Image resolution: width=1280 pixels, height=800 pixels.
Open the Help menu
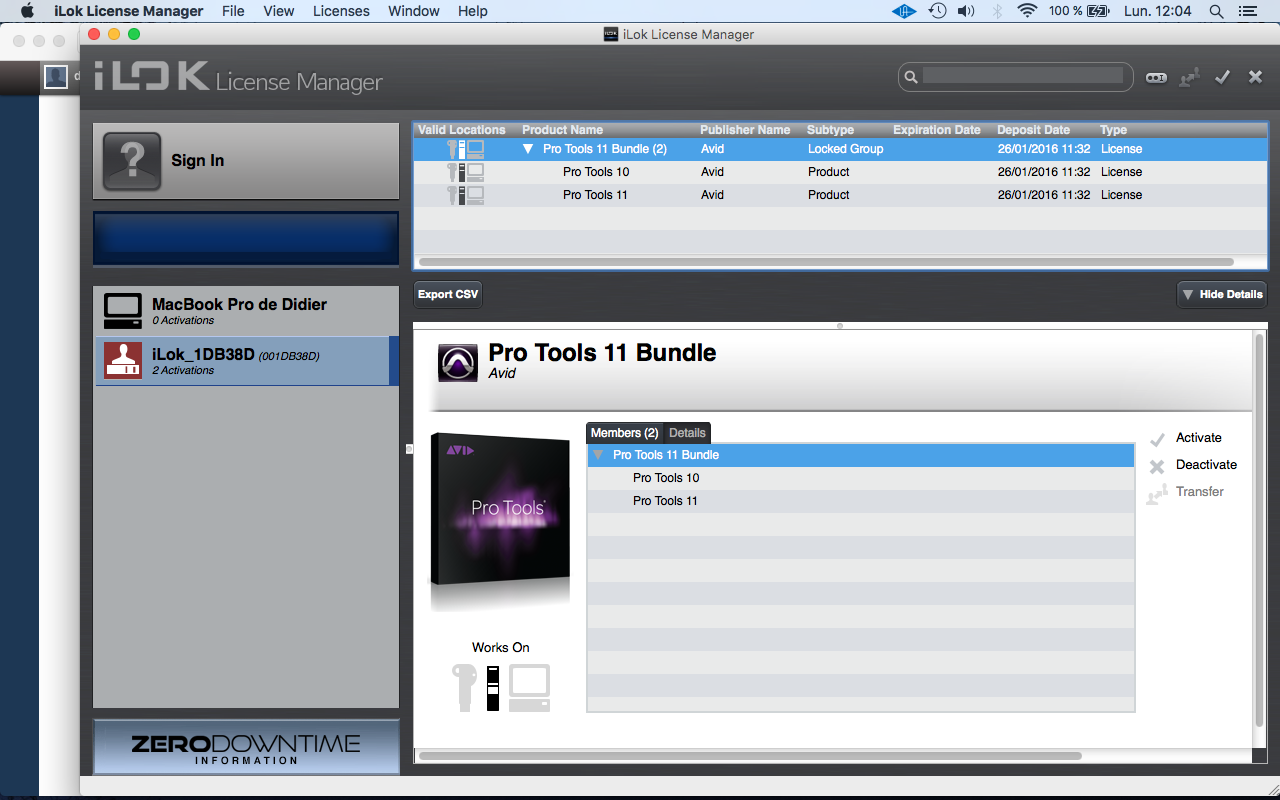click(473, 11)
